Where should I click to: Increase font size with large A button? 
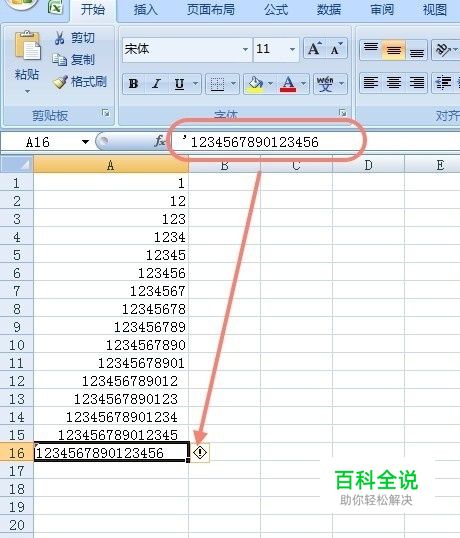coord(314,49)
